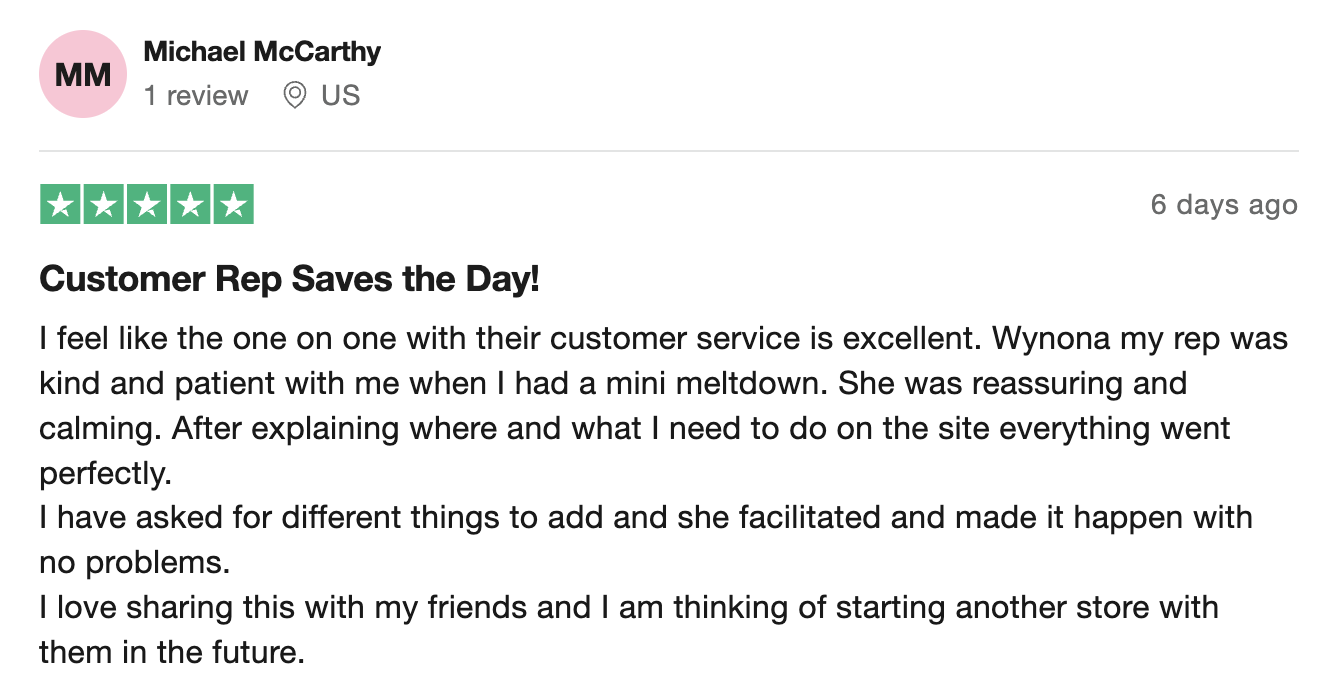Click the "1 review" count text
Image resolution: width=1340 pixels, height=694 pixels.
pos(196,96)
